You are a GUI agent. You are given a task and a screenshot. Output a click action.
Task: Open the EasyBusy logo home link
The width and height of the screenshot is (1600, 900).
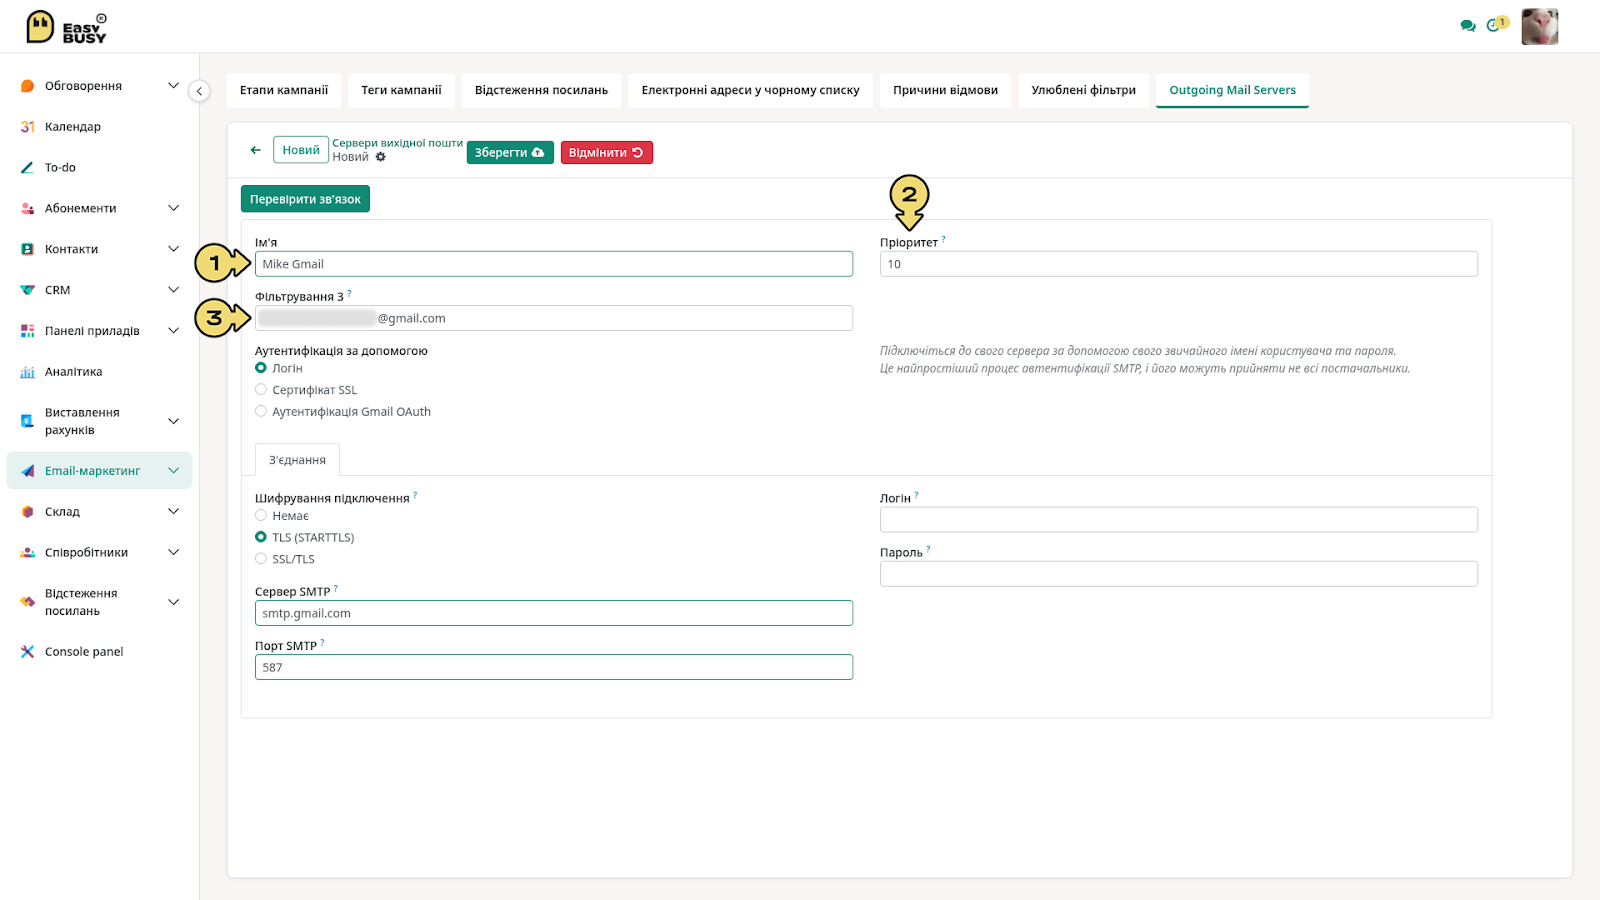point(66,27)
